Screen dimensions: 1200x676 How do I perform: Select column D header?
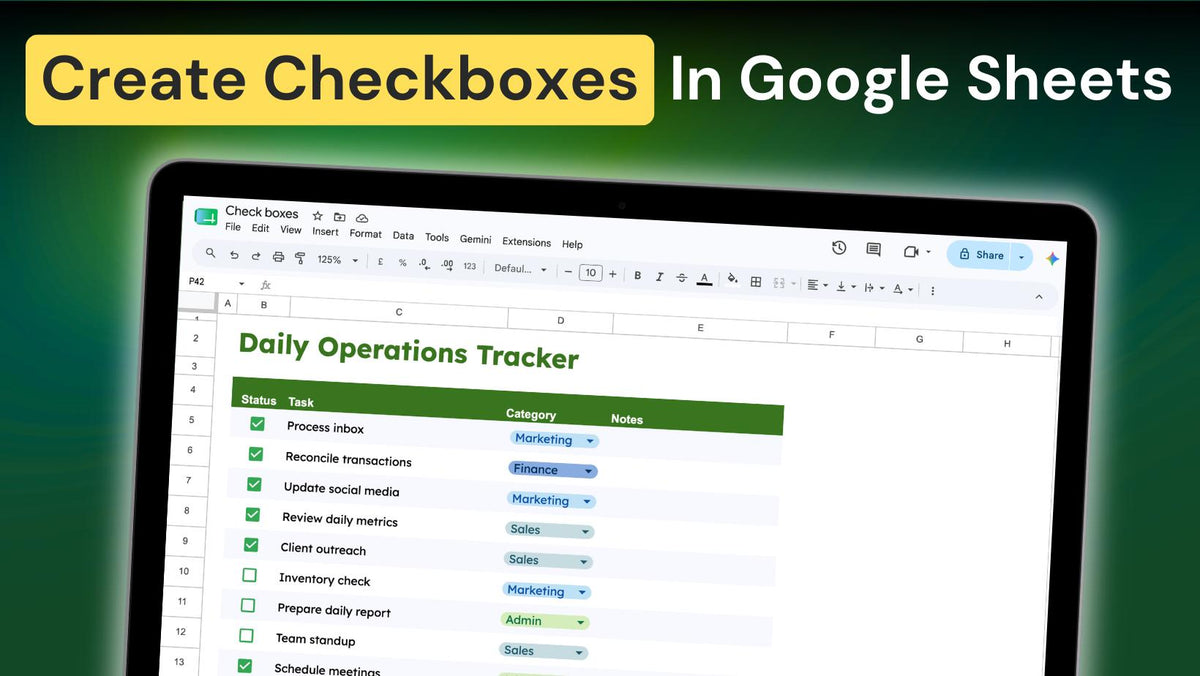560,320
